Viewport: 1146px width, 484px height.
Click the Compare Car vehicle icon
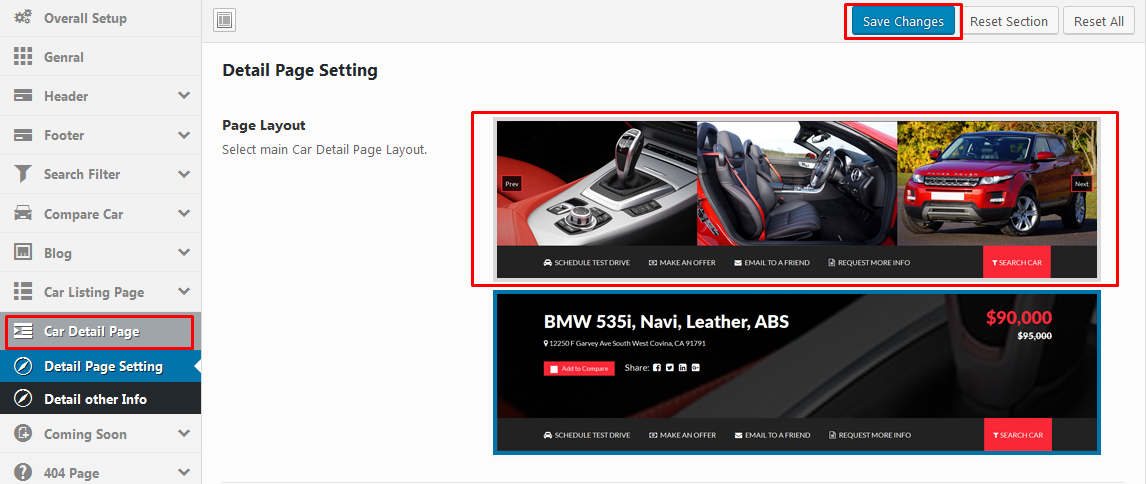[x=23, y=213]
